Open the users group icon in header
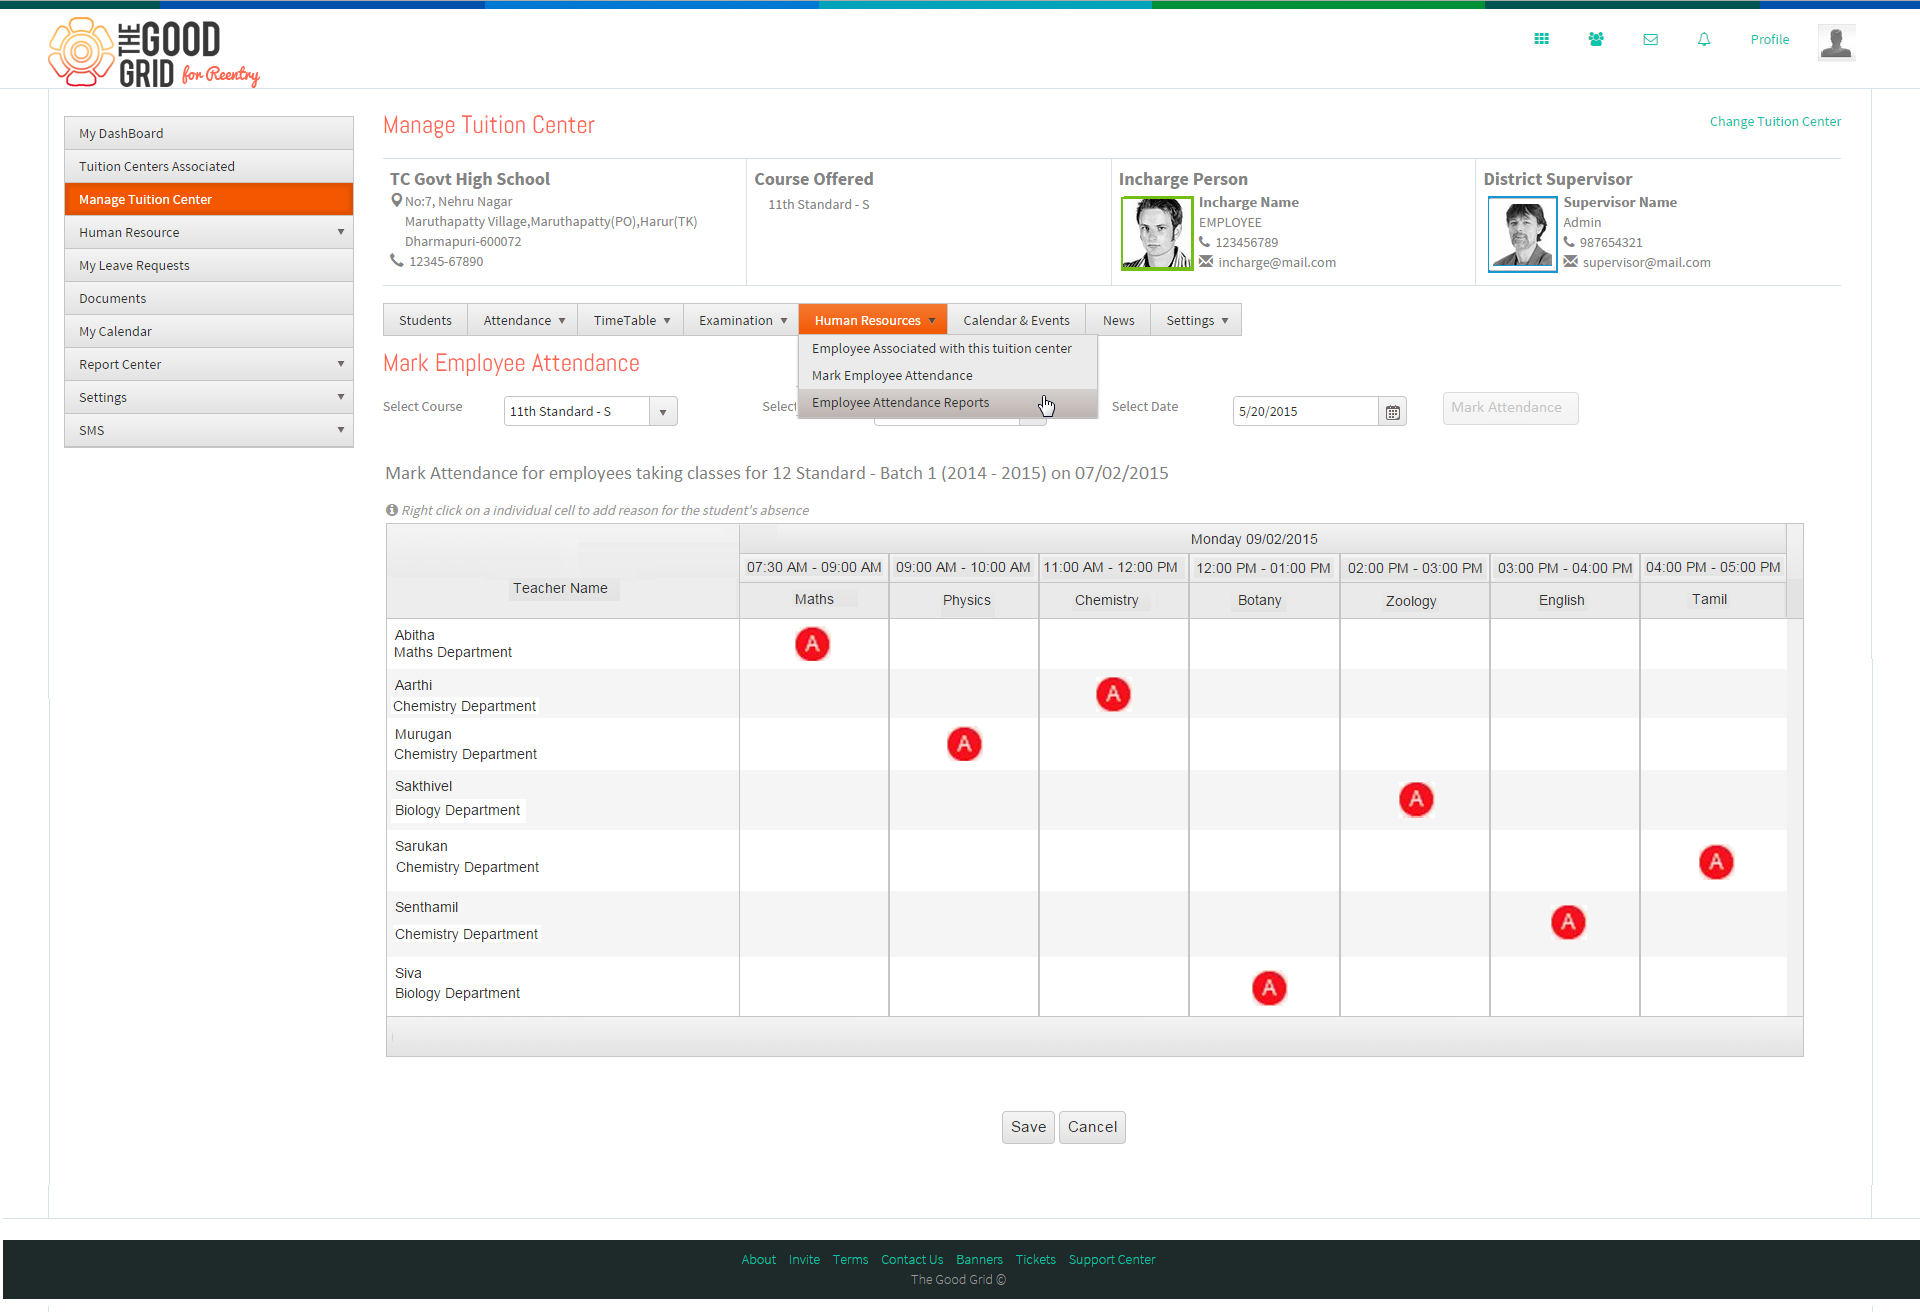1920x1312 pixels. [1596, 39]
